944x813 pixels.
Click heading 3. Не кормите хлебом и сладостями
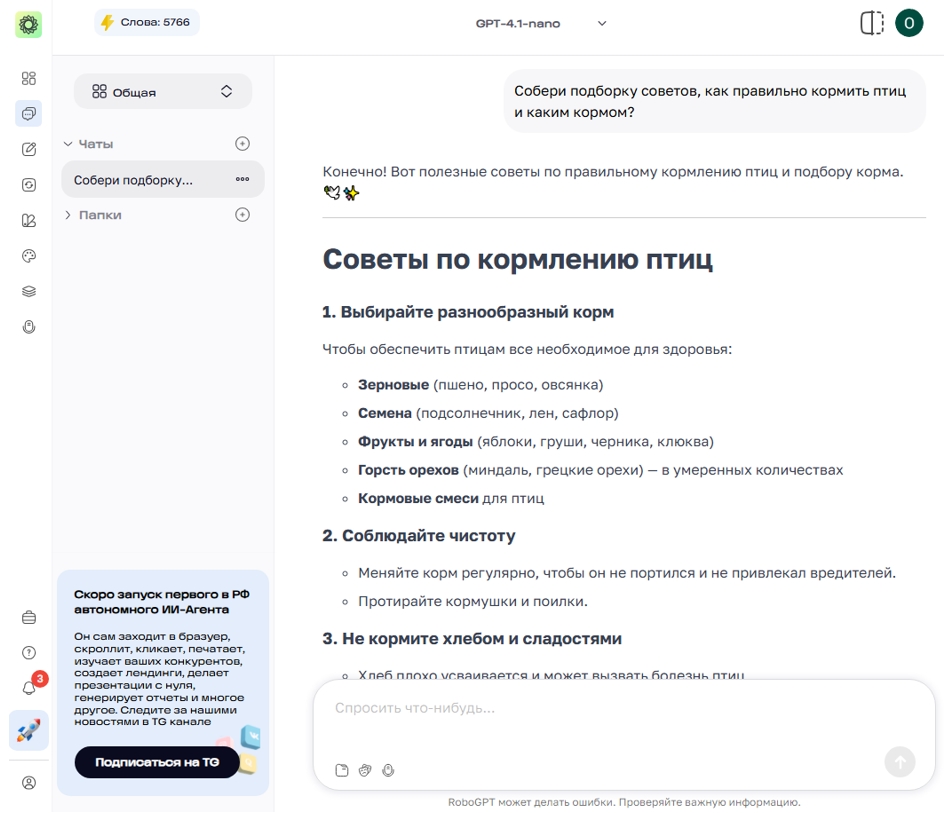pos(472,638)
